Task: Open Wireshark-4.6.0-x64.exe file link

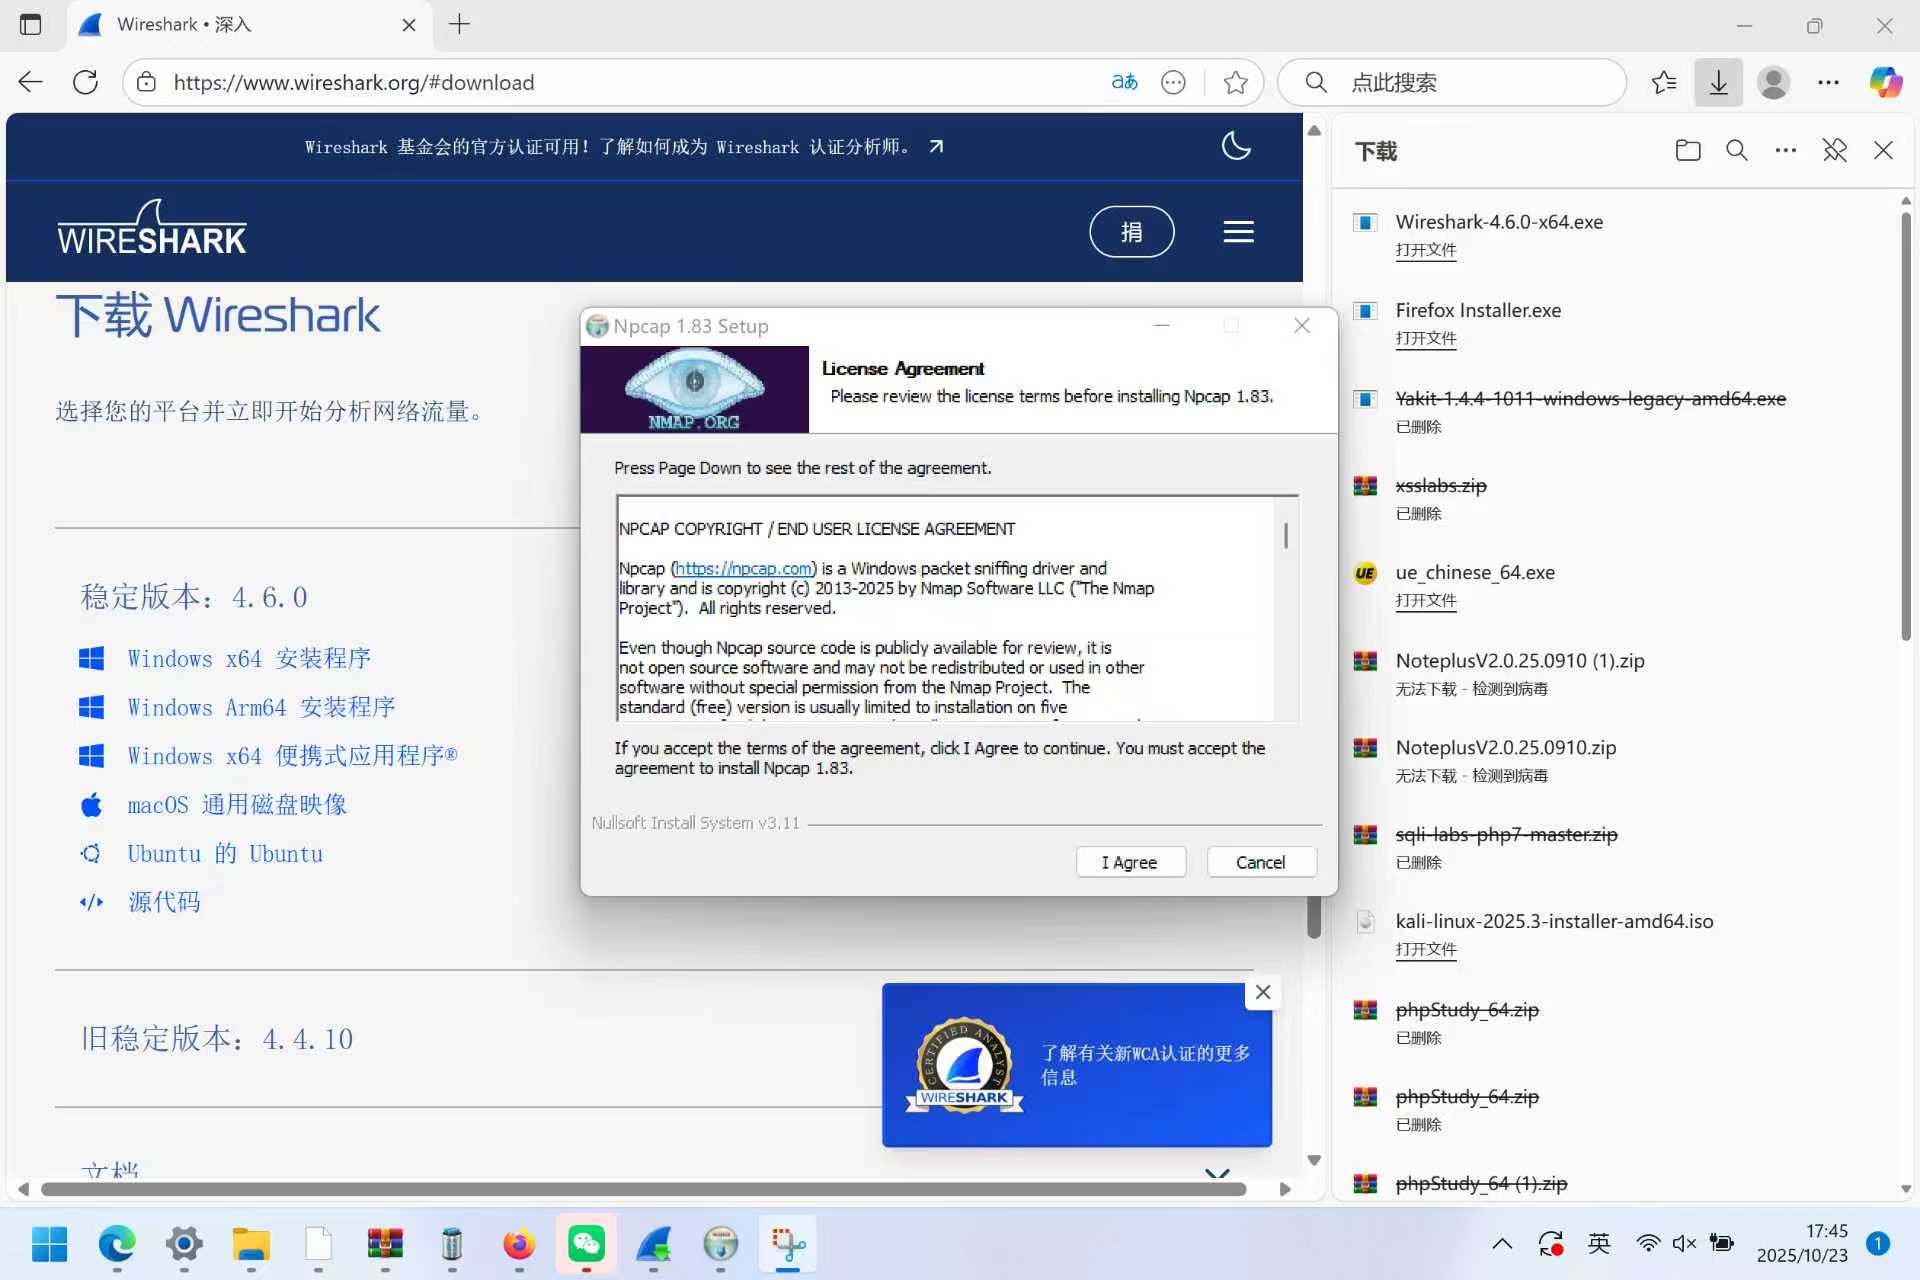Action: click(1425, 250)
